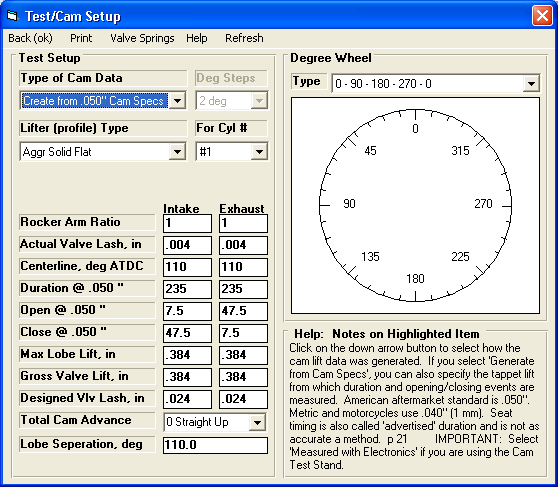Click the degree wheel preview graphic

coord(415,205)
